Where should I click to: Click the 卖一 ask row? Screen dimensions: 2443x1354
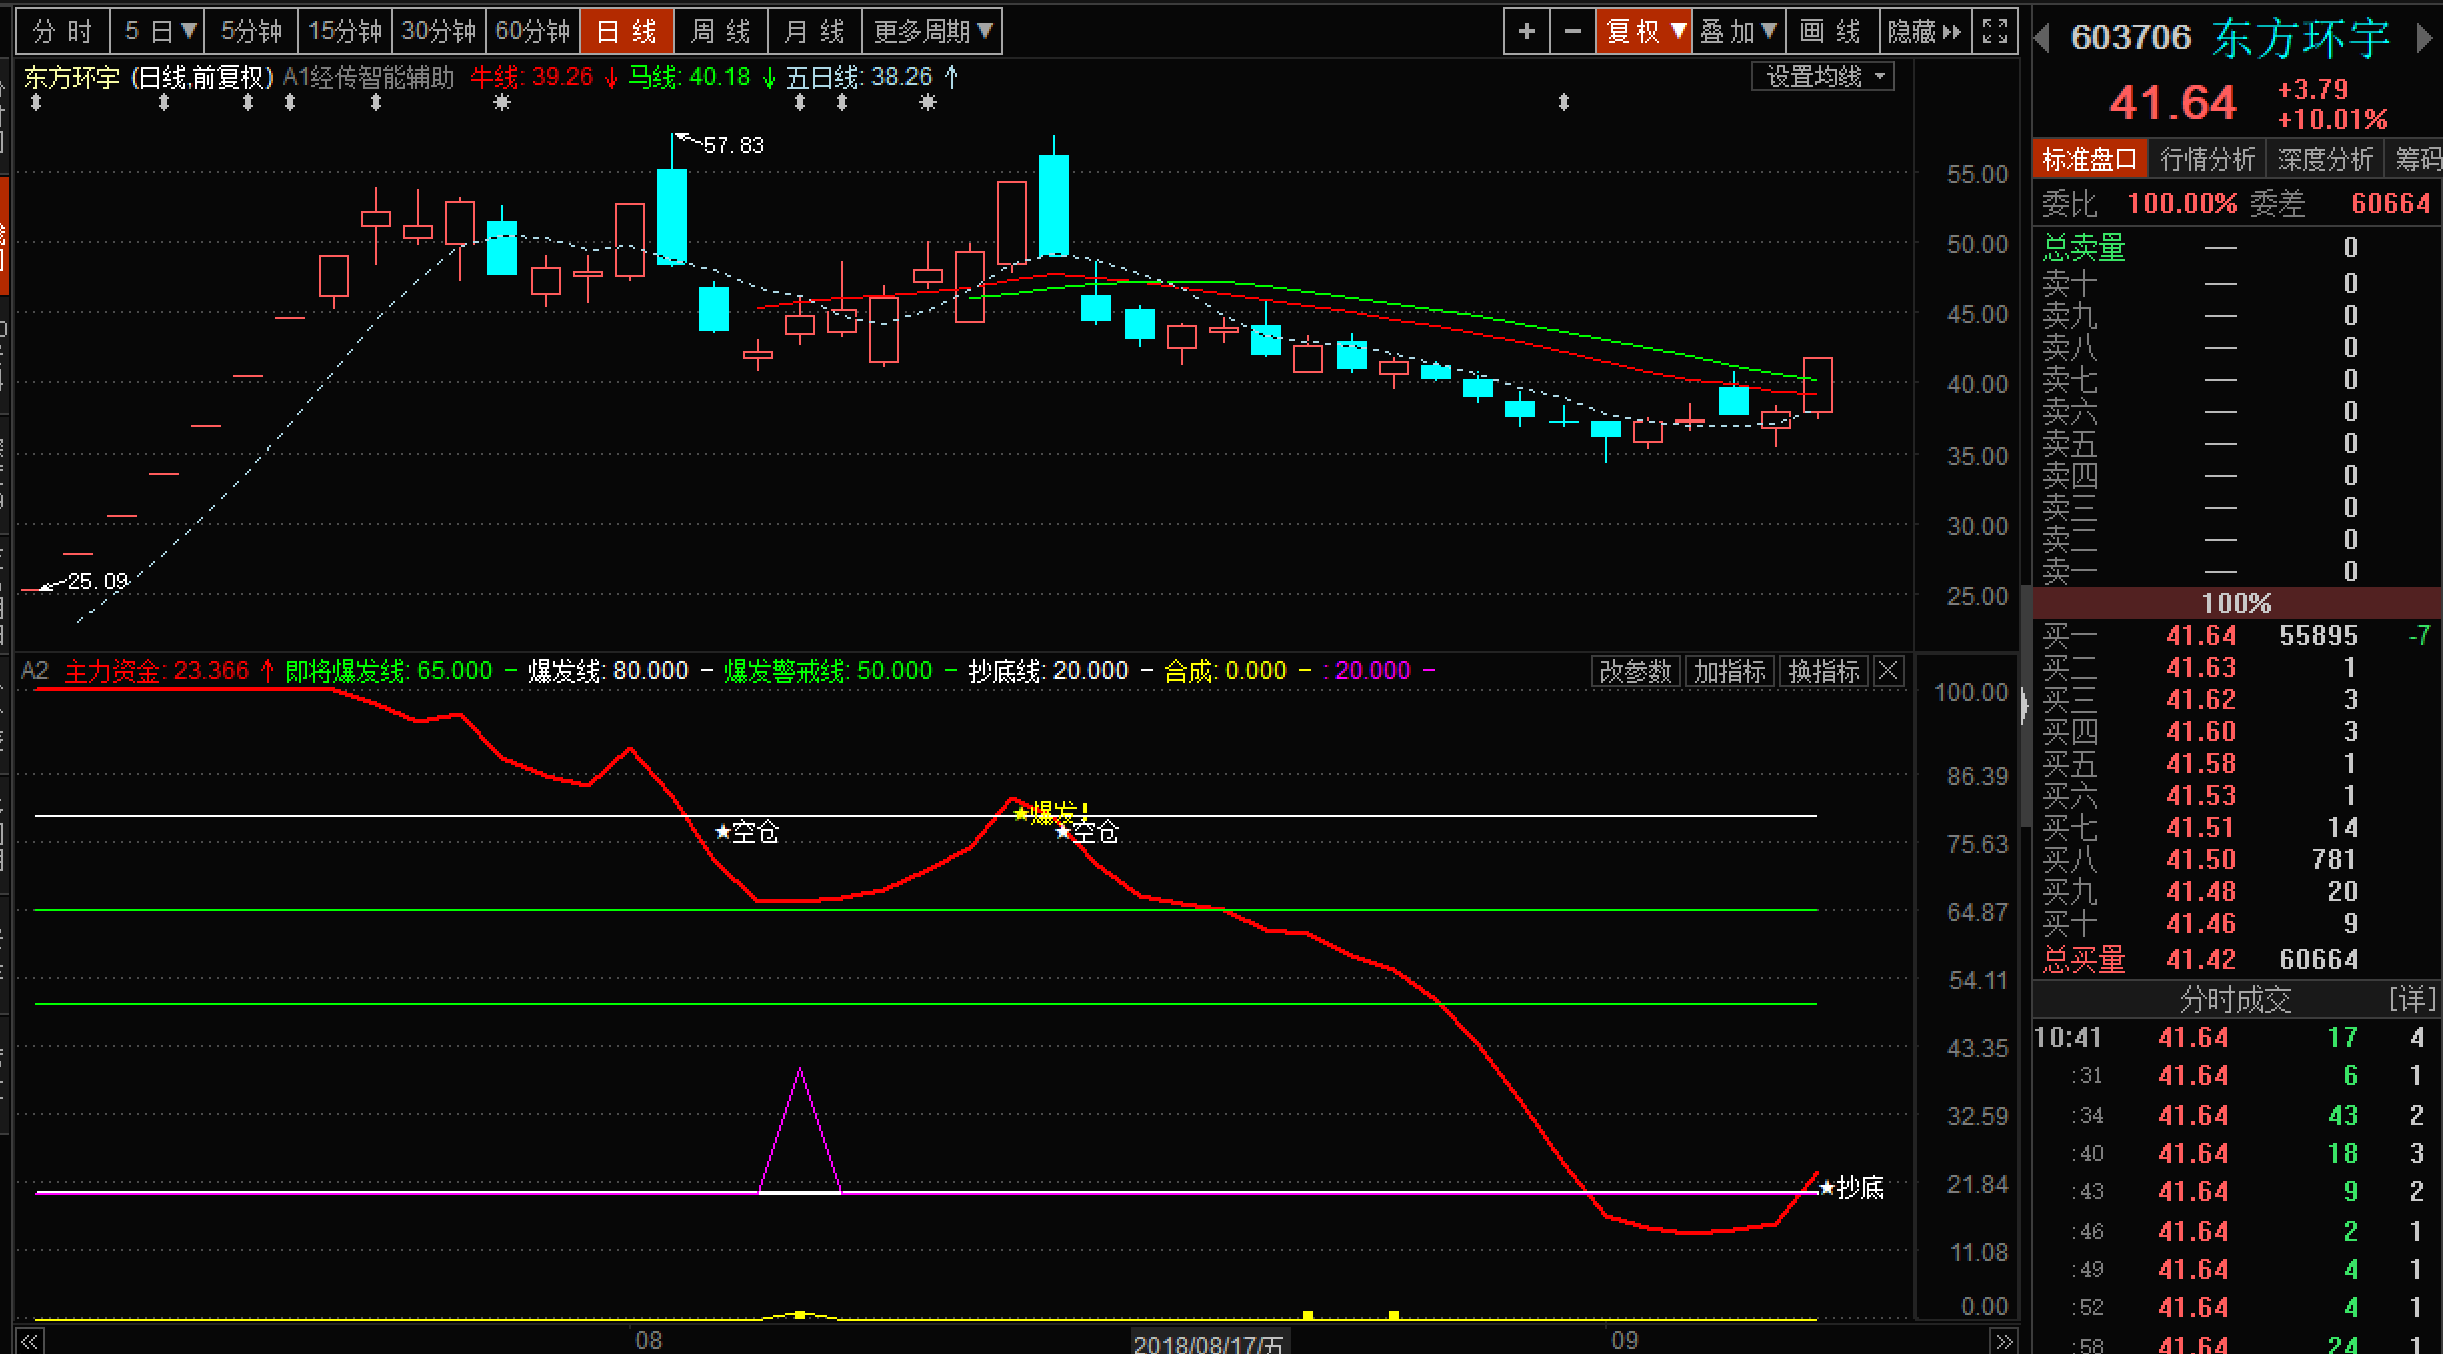point(2237,572)
